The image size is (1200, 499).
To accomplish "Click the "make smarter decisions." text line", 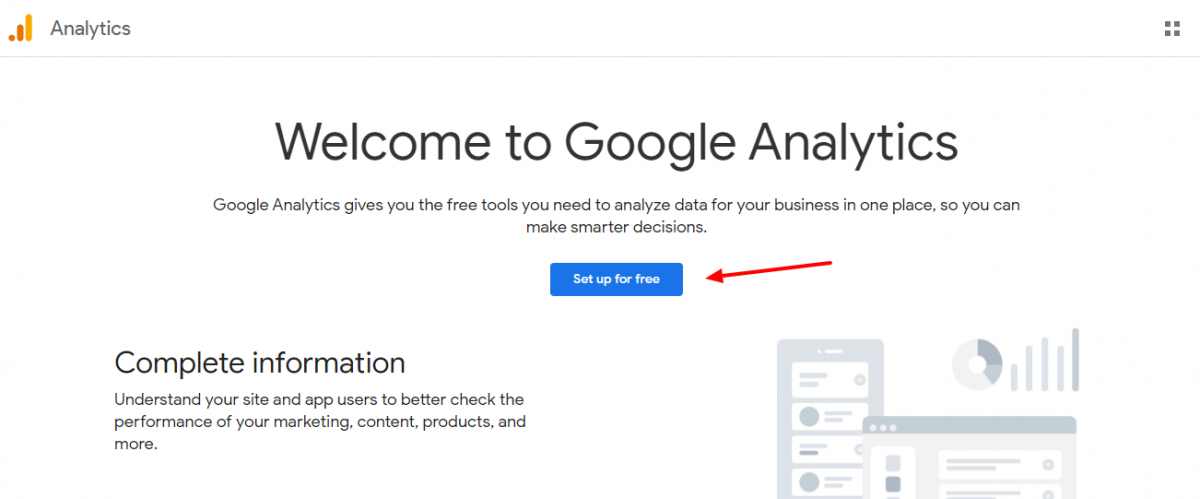I will point(616,227).
